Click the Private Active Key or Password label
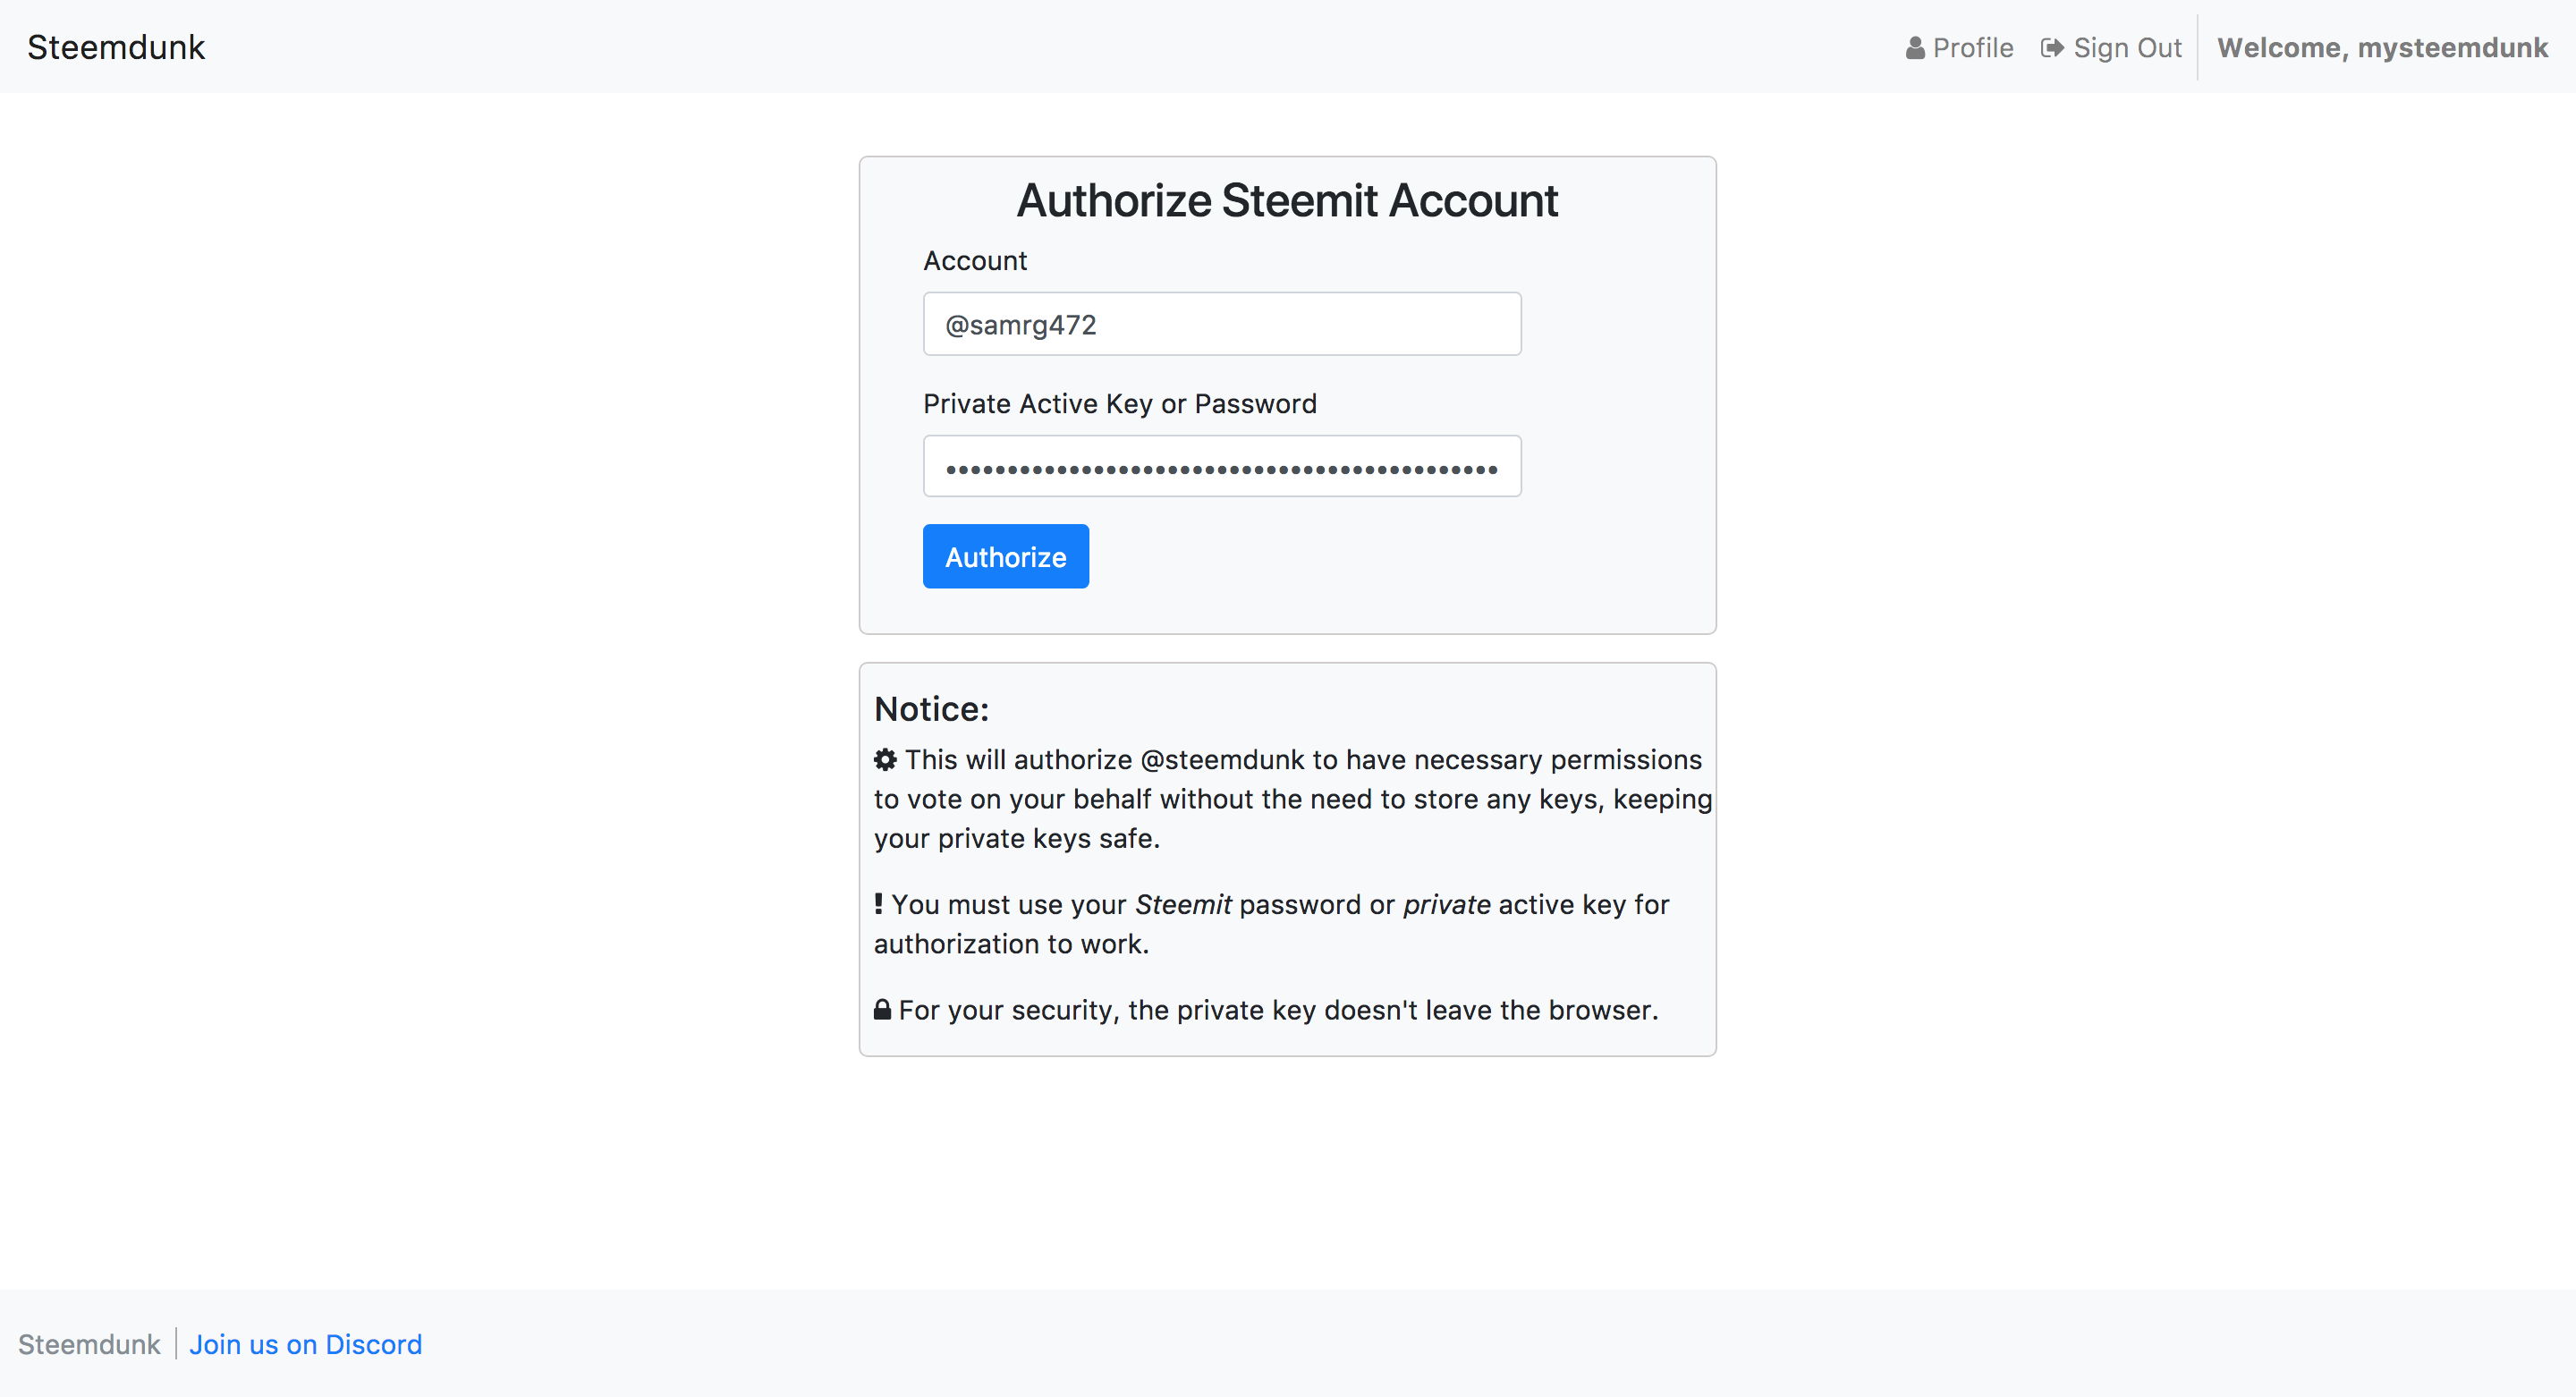This screenshot has width=2576, height=1397. pos(1120,404)
